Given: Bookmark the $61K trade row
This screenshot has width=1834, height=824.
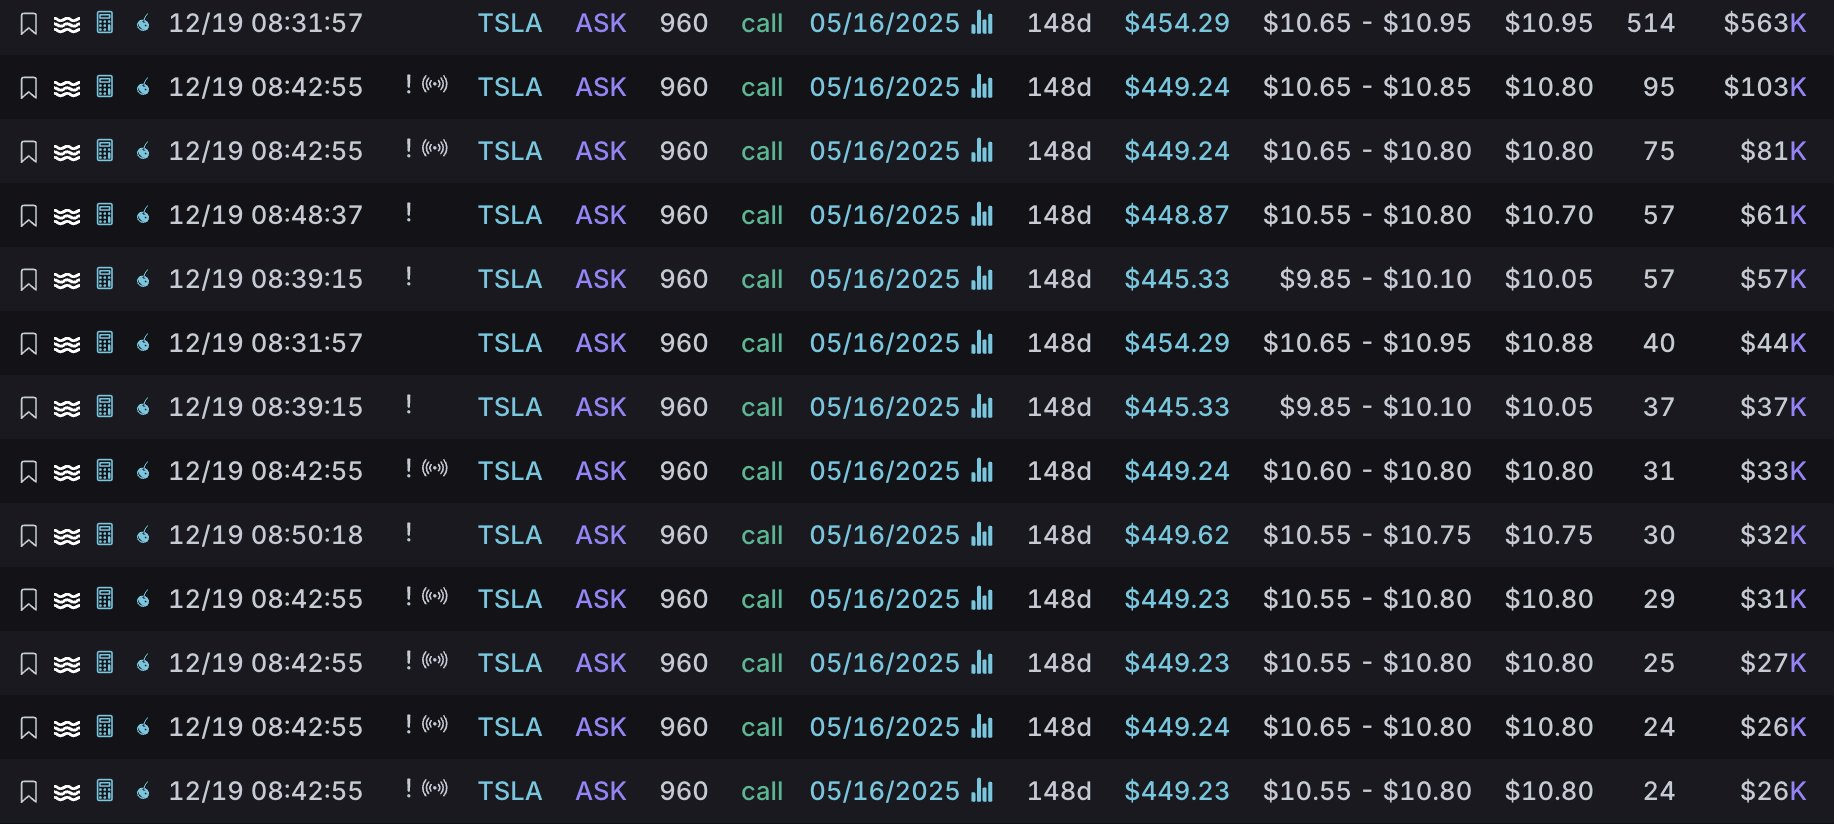Looking at the screenshot, I should (x=29, y=215).
